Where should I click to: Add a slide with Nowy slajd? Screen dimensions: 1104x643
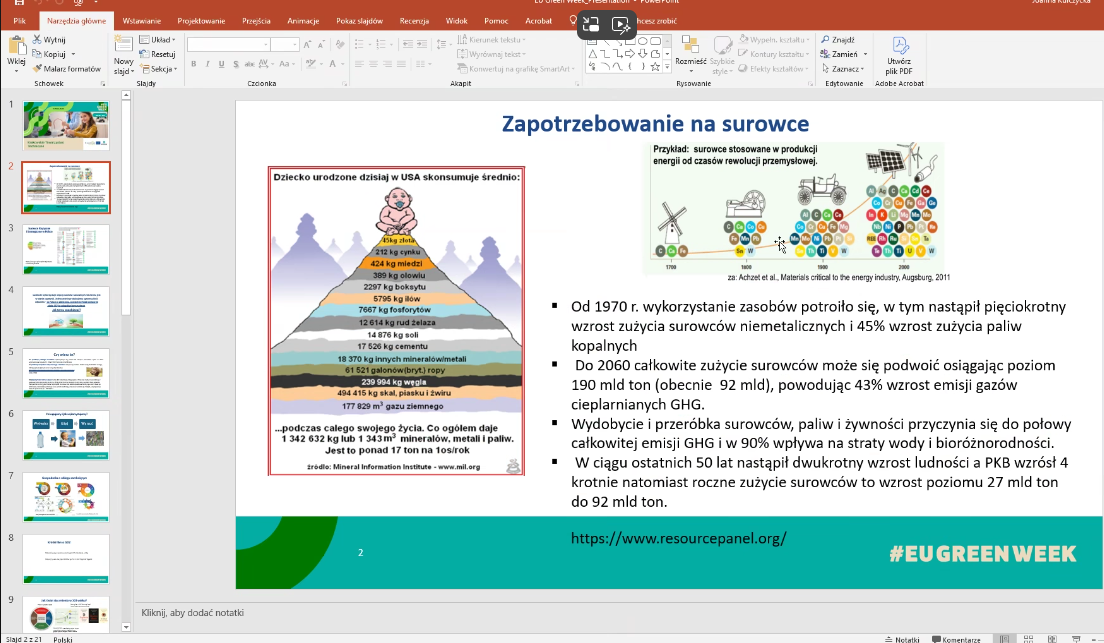tap(124, 55)
